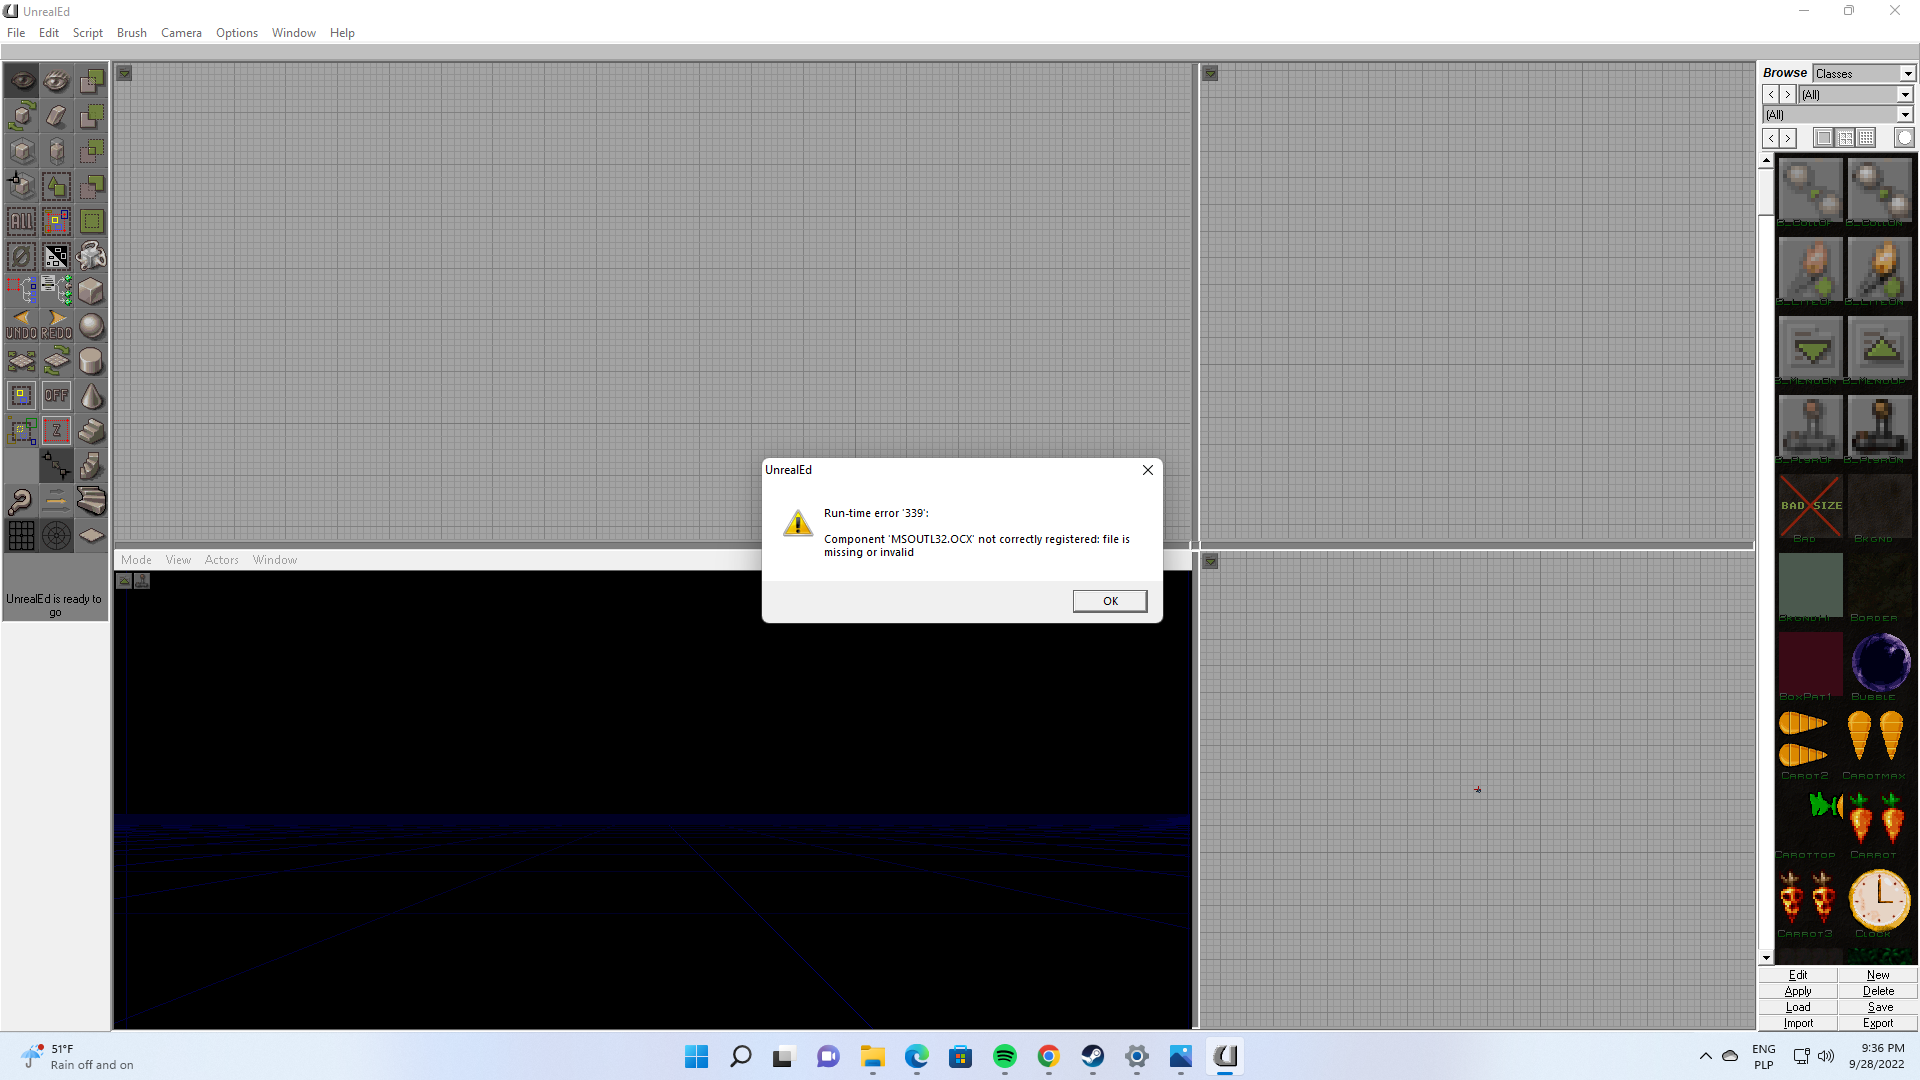Open the question mark help tool
Viewport: 1920px width, 1080px height.
point(22,501)
